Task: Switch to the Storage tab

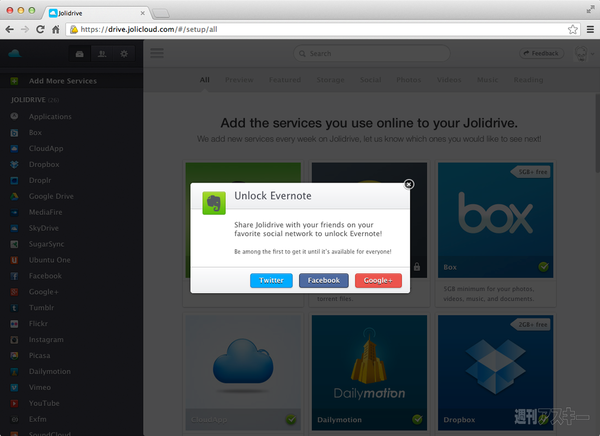Action: pyautogui.click(x=330, y=80)
